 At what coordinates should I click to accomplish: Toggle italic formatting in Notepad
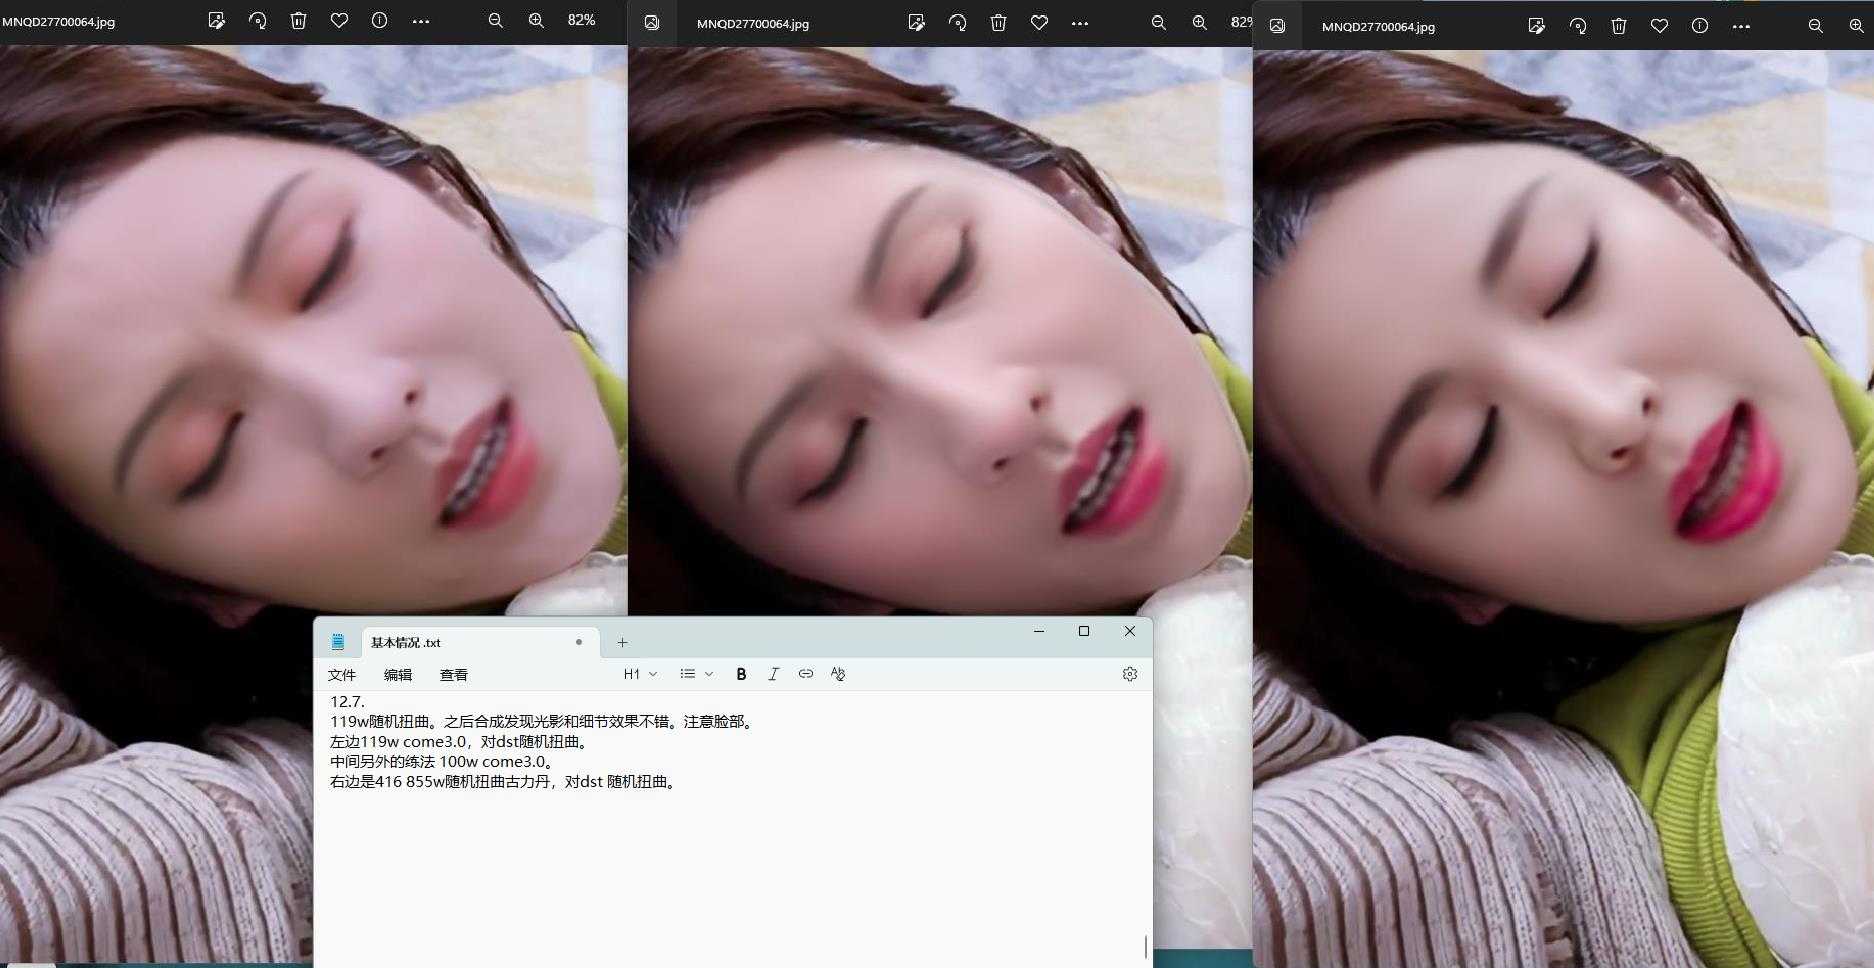774,674
